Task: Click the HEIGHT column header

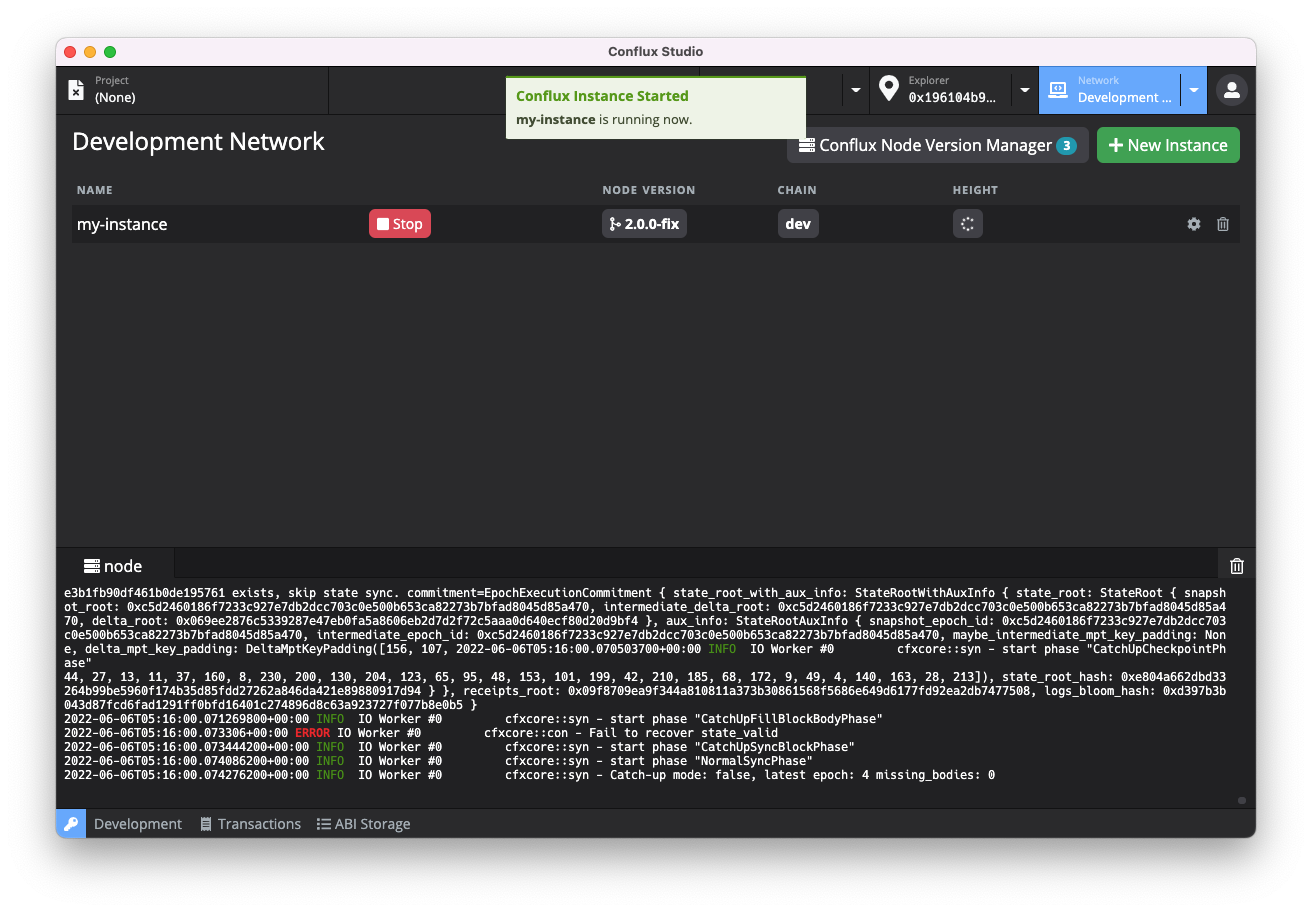Action: pyautogui.click(x=975, y=190)
